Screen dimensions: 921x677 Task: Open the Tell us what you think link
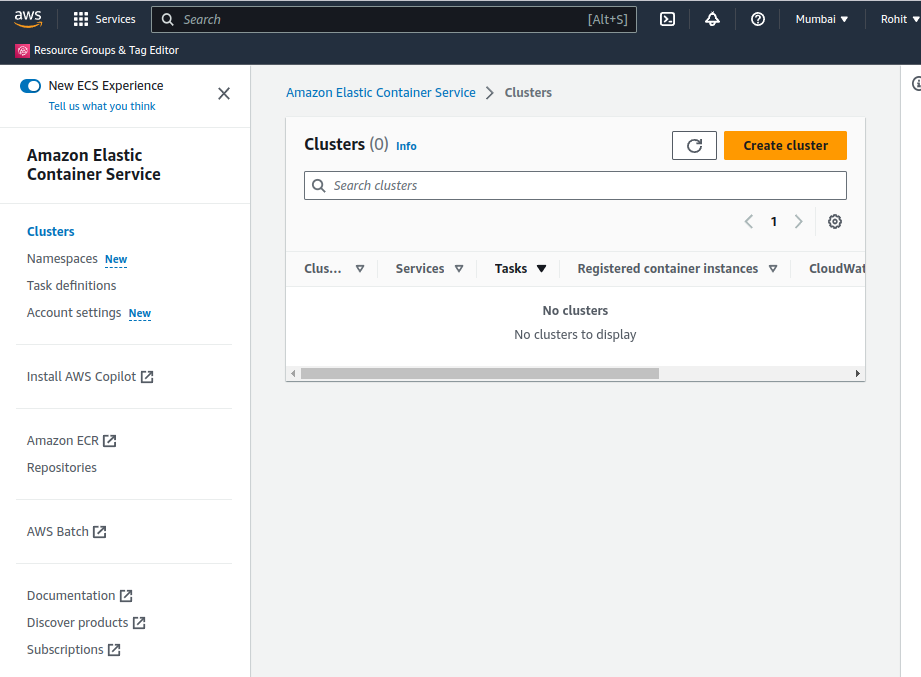102,106
